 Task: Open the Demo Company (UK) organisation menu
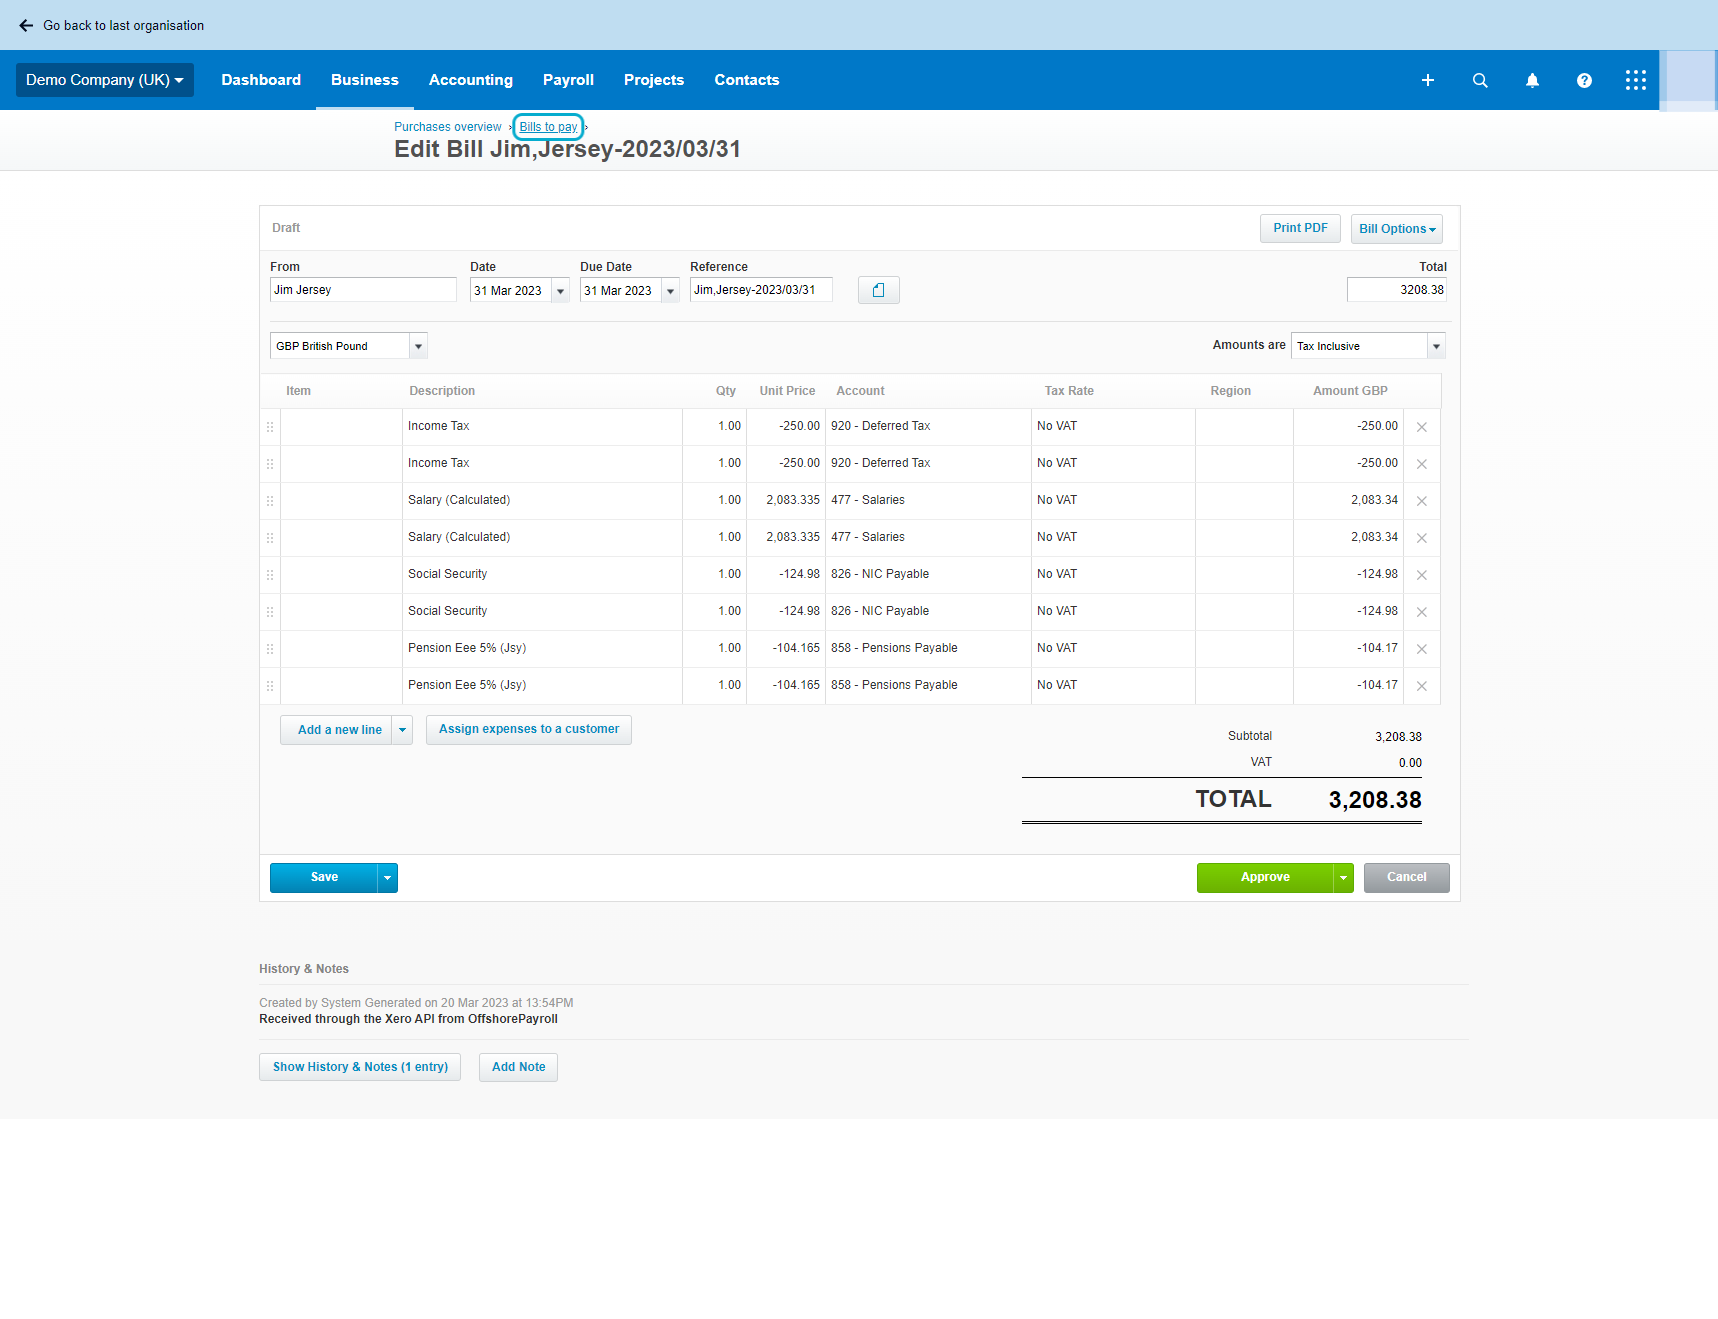click(x=105, y=80)
